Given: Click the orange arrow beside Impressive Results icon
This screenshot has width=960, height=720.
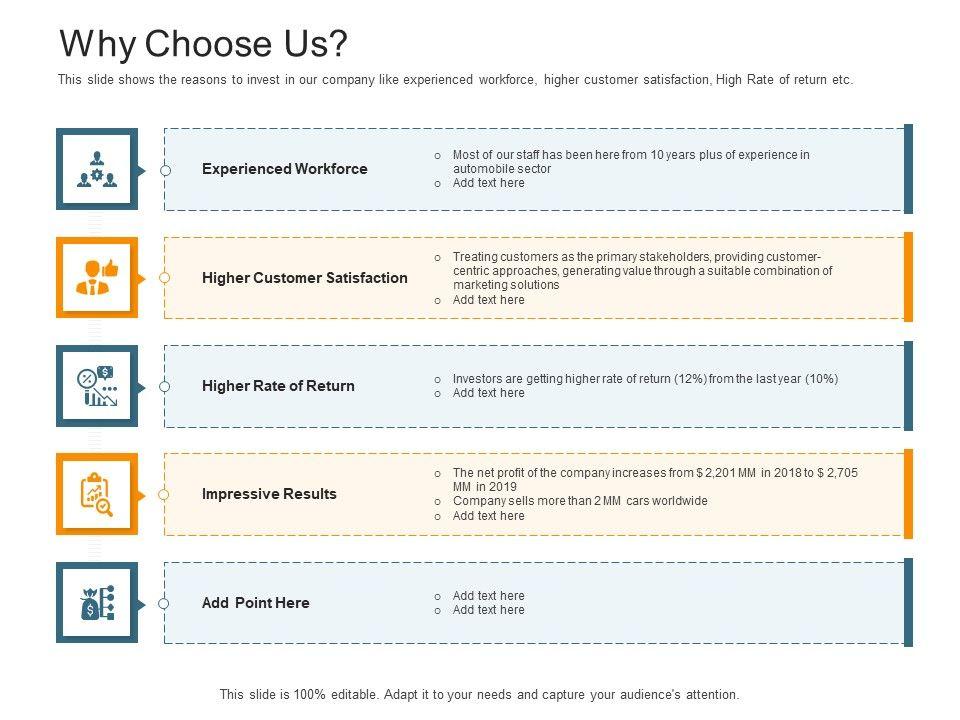Looking at the screenshot, I should pyautogui.click(x=142, y=495).
